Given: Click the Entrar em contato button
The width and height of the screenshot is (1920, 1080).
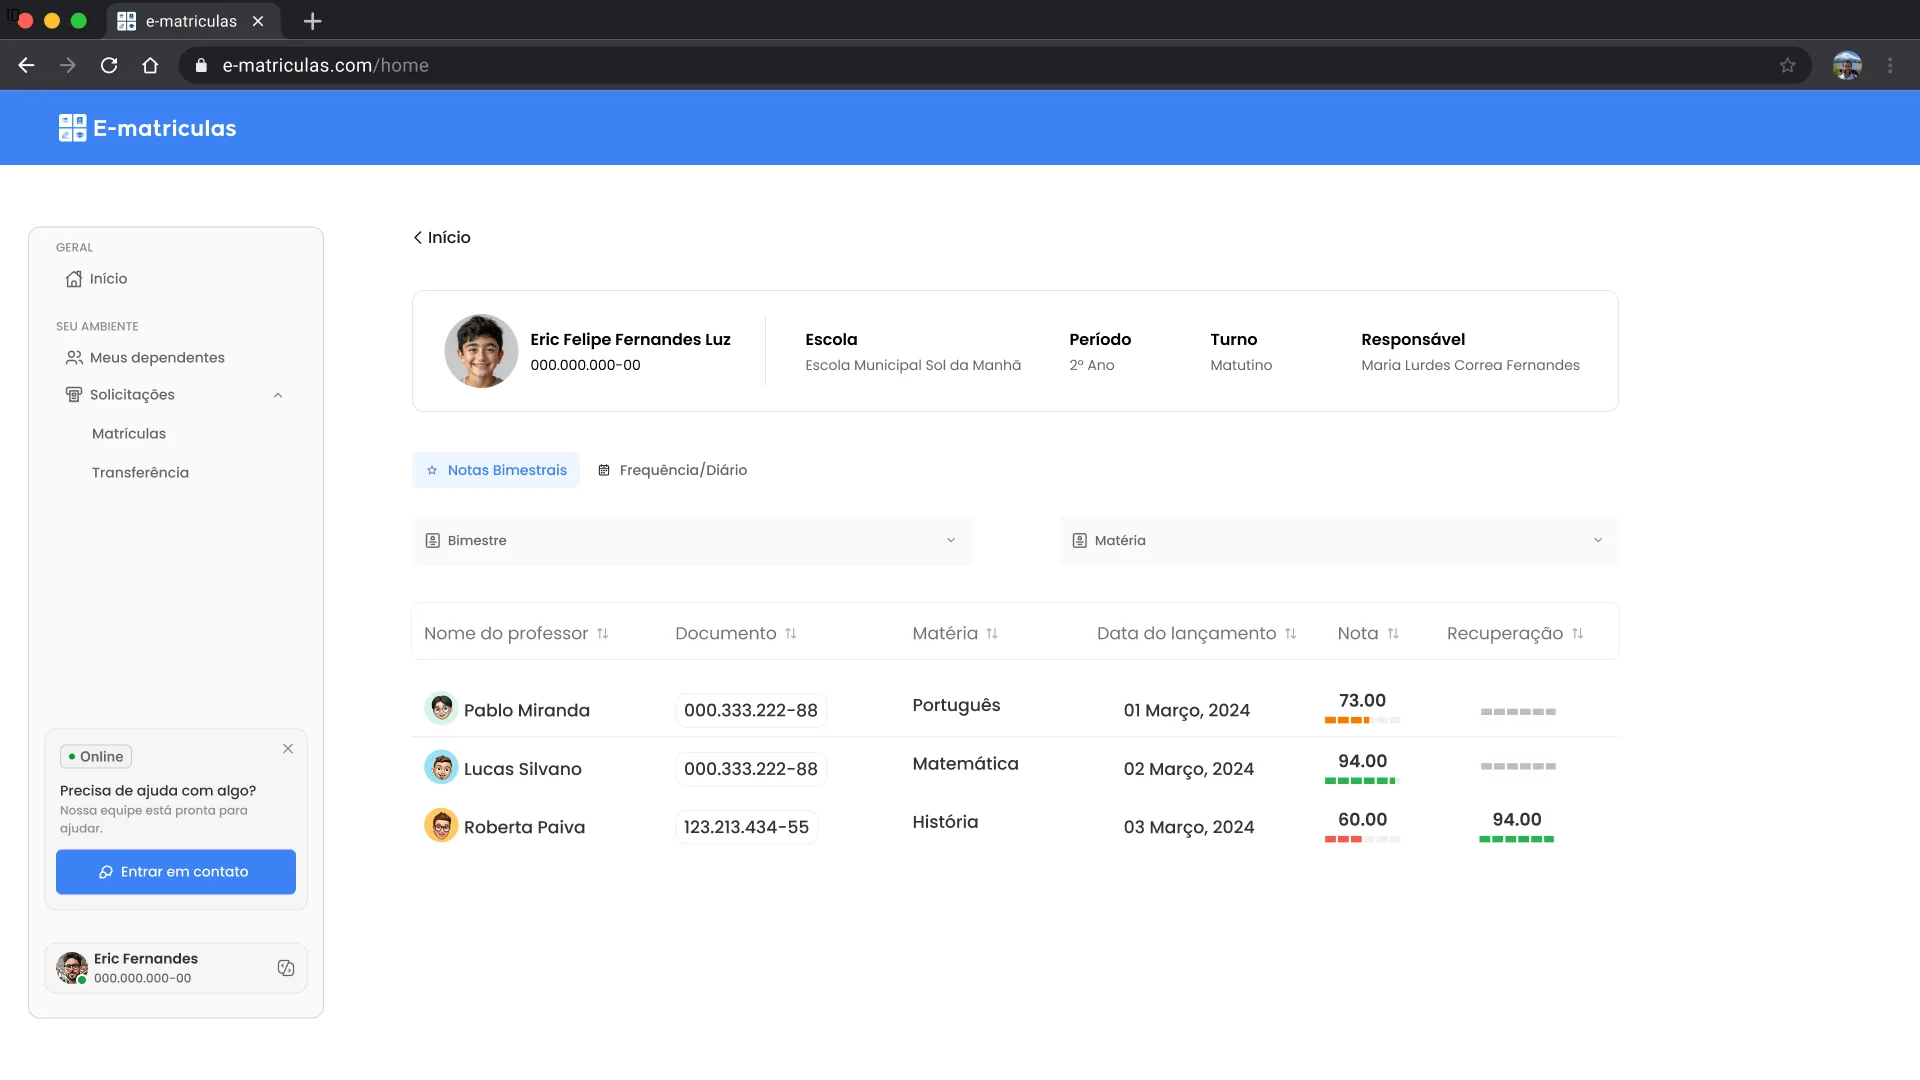Looking at the screenshot, I should [176, 872].
